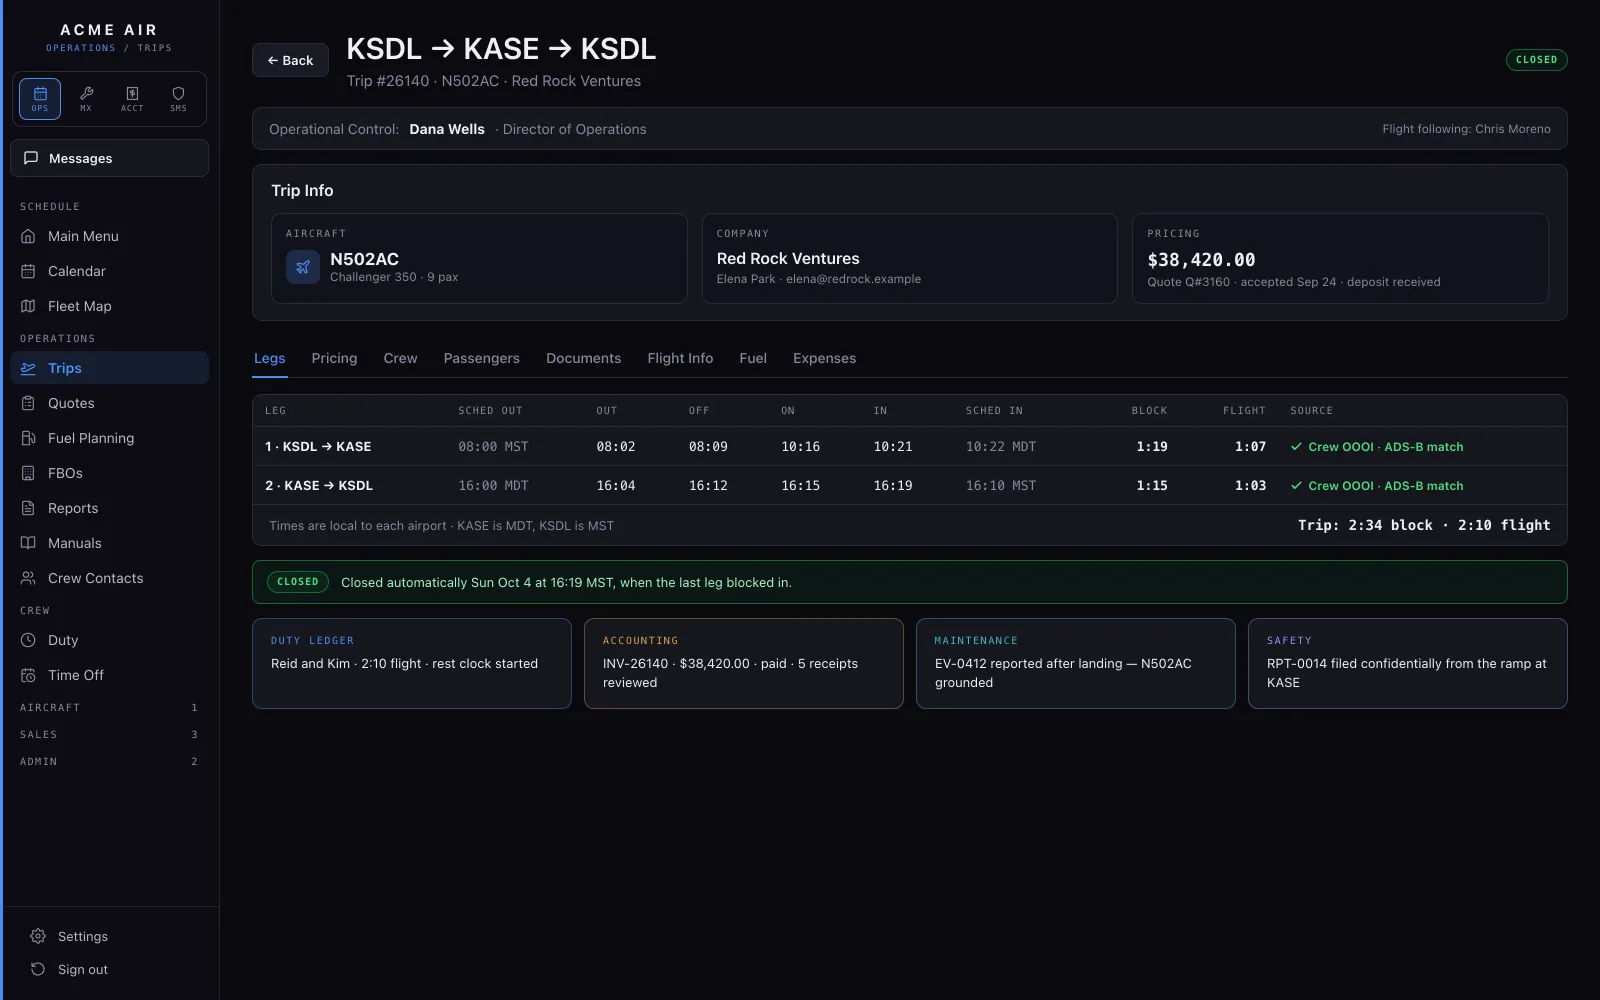Click the $38,420.00 pricing amount
Image resolution: width=1600 pixels, height=1000 pixels.
click(x=1201, y=260)
